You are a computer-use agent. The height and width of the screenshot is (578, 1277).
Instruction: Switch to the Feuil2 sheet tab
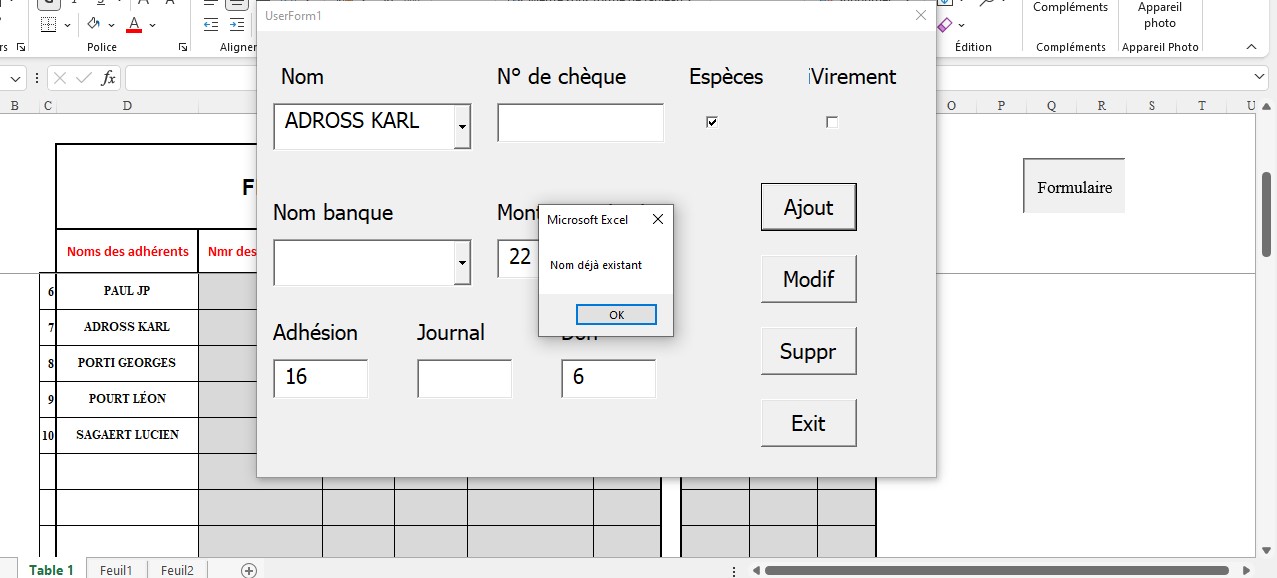tap(177, 570)
